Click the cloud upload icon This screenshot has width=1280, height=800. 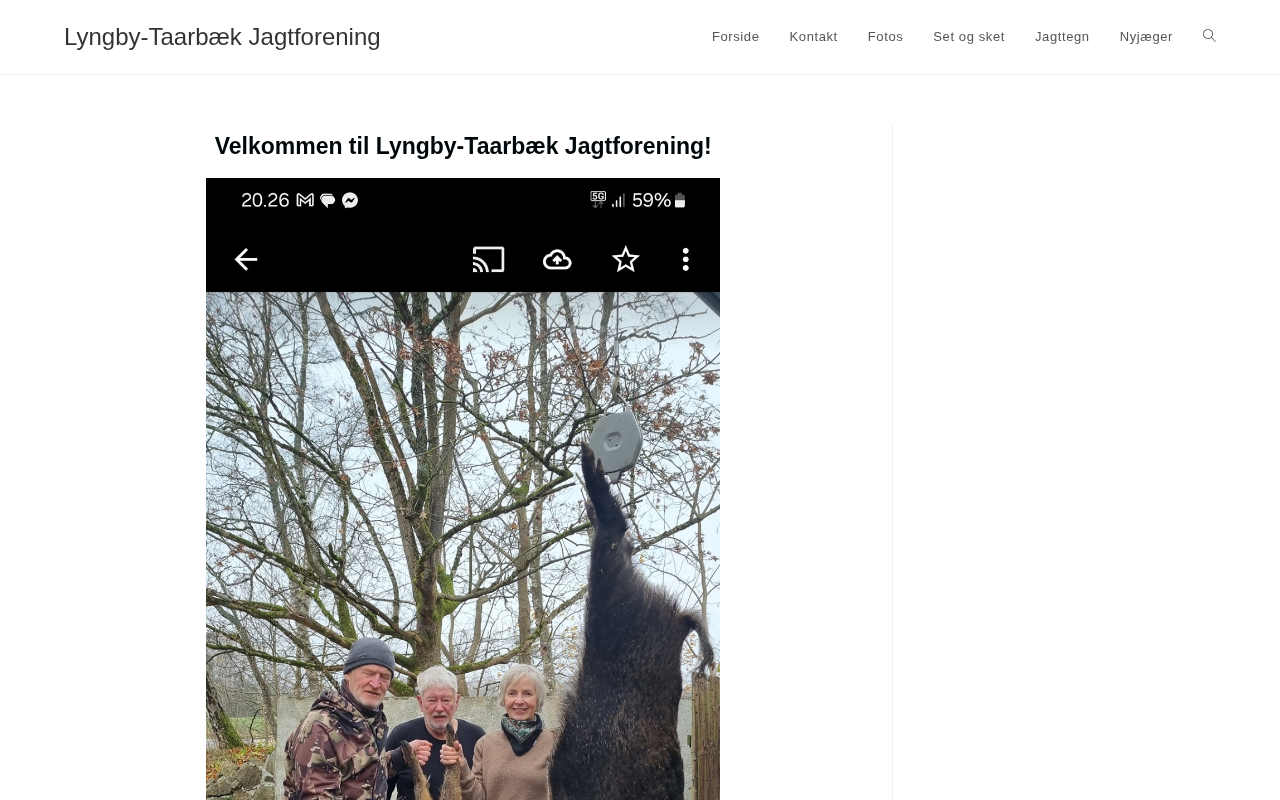(557, 260)
